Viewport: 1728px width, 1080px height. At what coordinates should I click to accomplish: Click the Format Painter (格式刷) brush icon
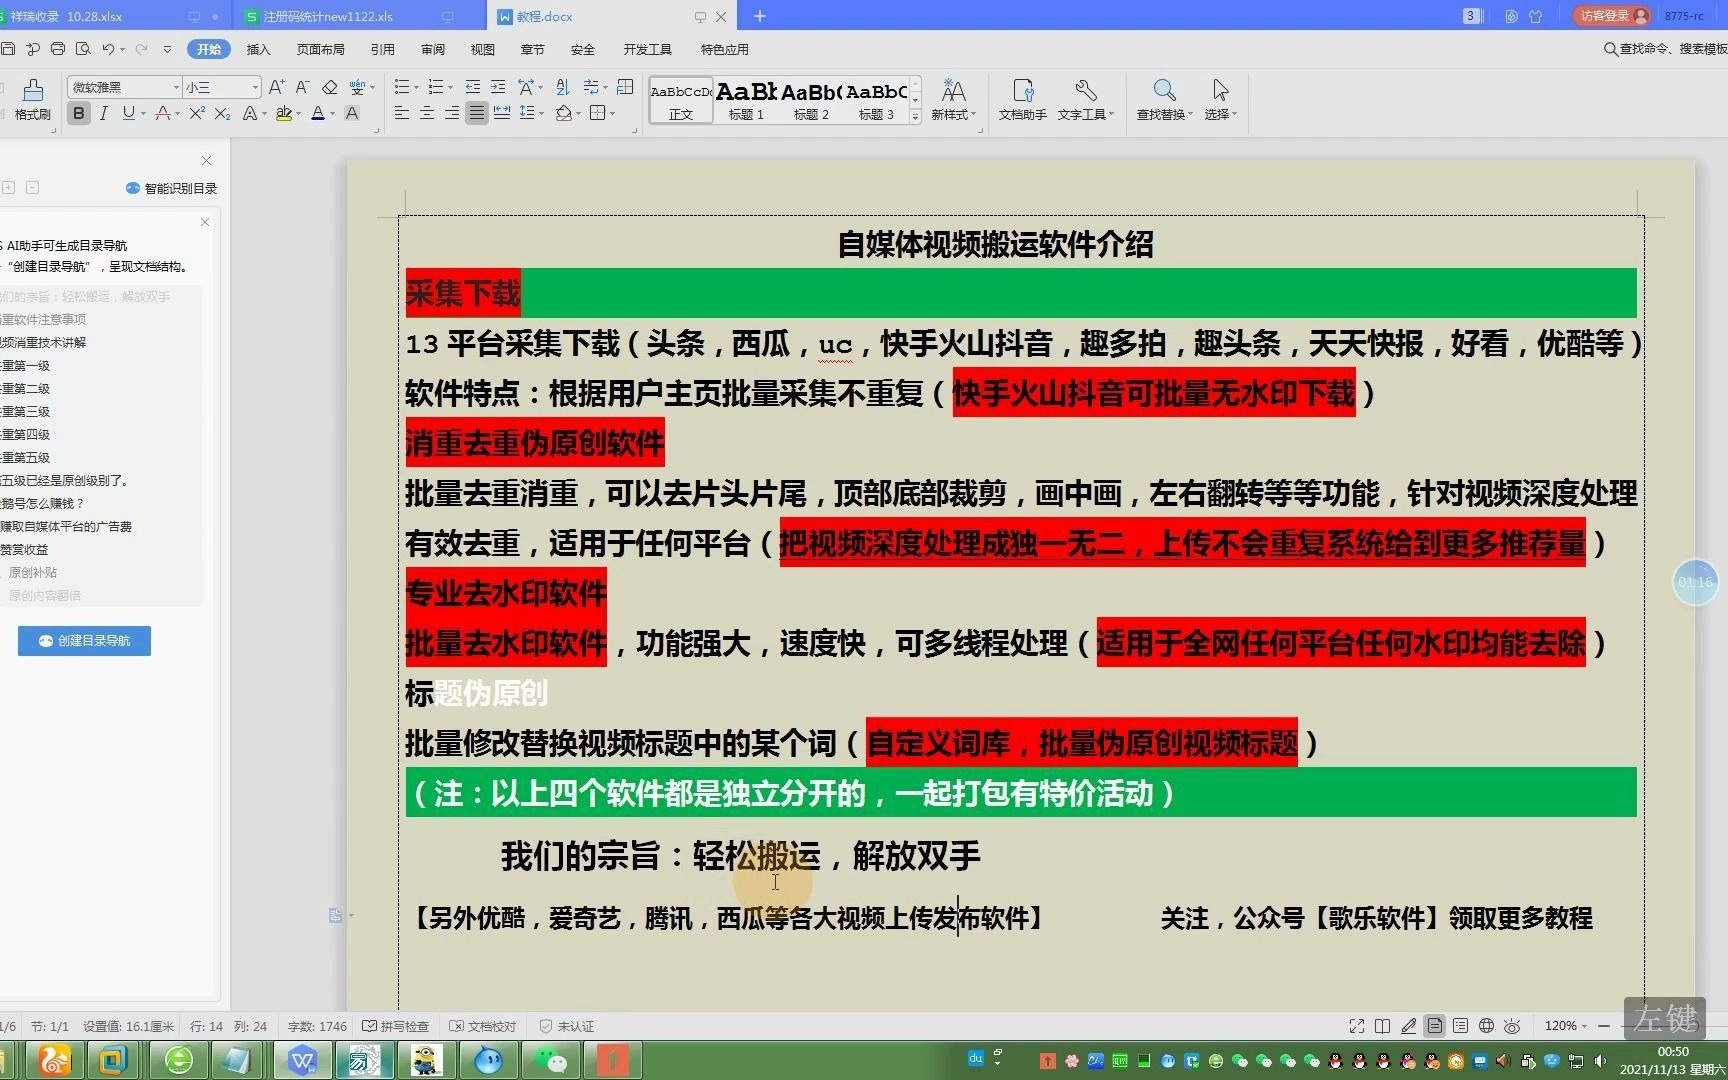(x=33, y=90)
